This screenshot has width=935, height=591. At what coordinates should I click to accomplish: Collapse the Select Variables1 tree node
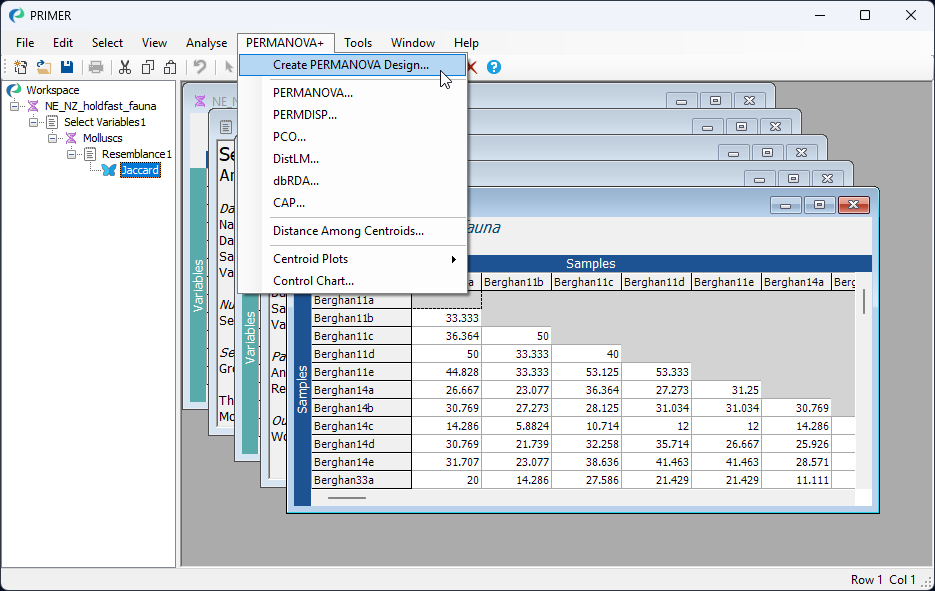(34, 122)
